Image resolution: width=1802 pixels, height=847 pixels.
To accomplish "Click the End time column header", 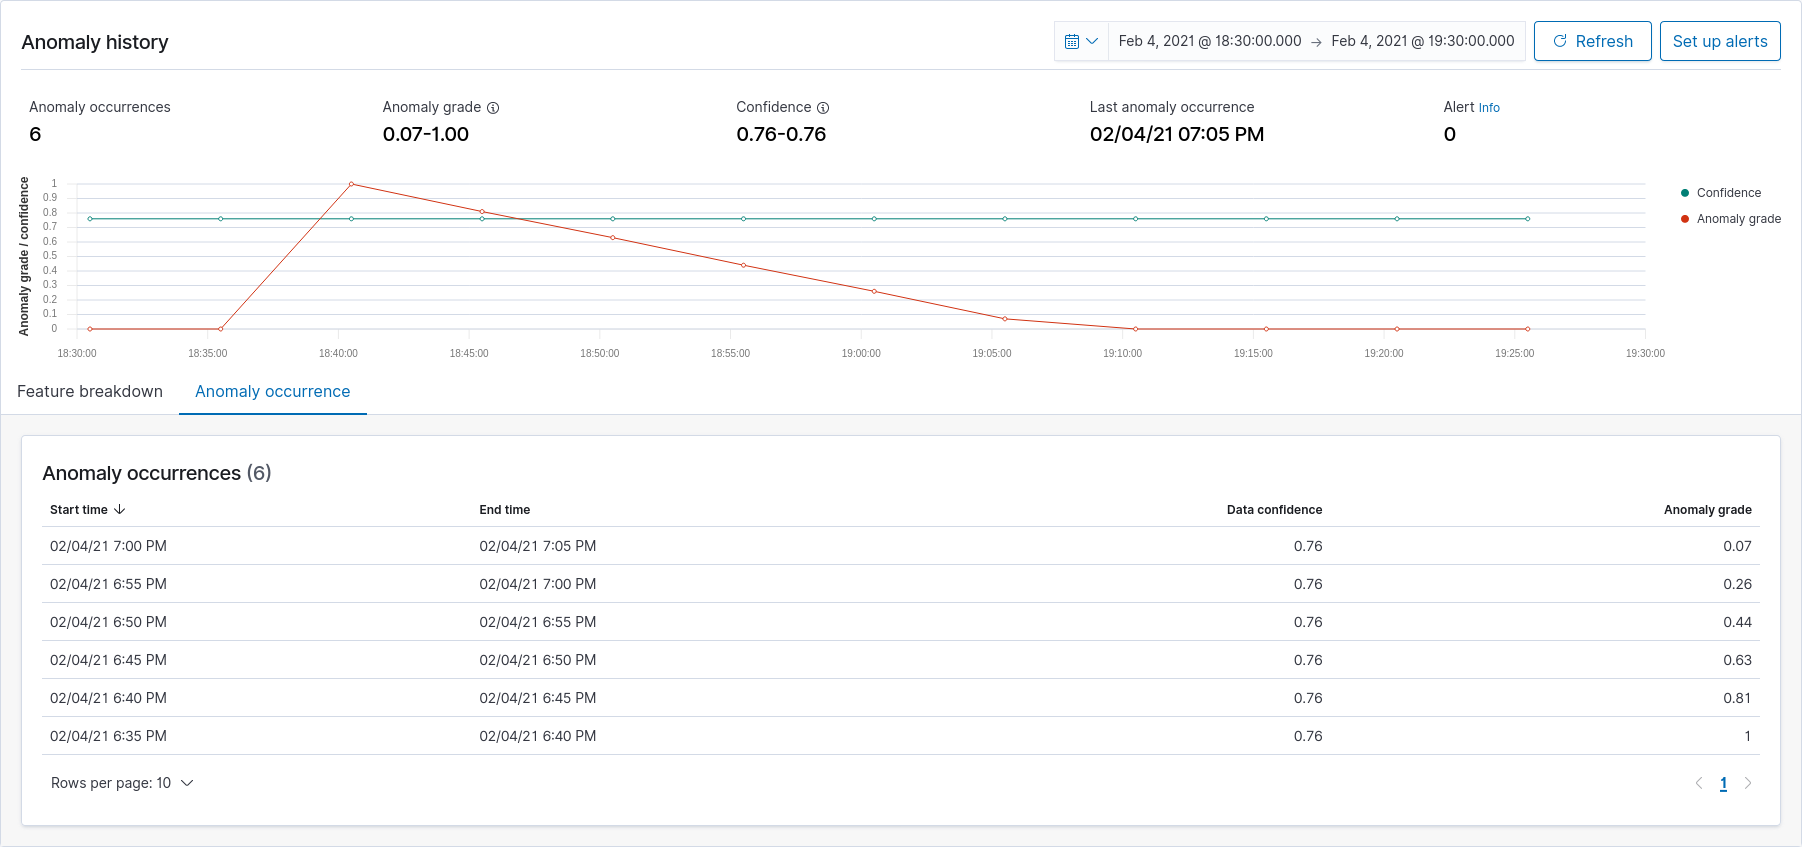I will 505,510.
